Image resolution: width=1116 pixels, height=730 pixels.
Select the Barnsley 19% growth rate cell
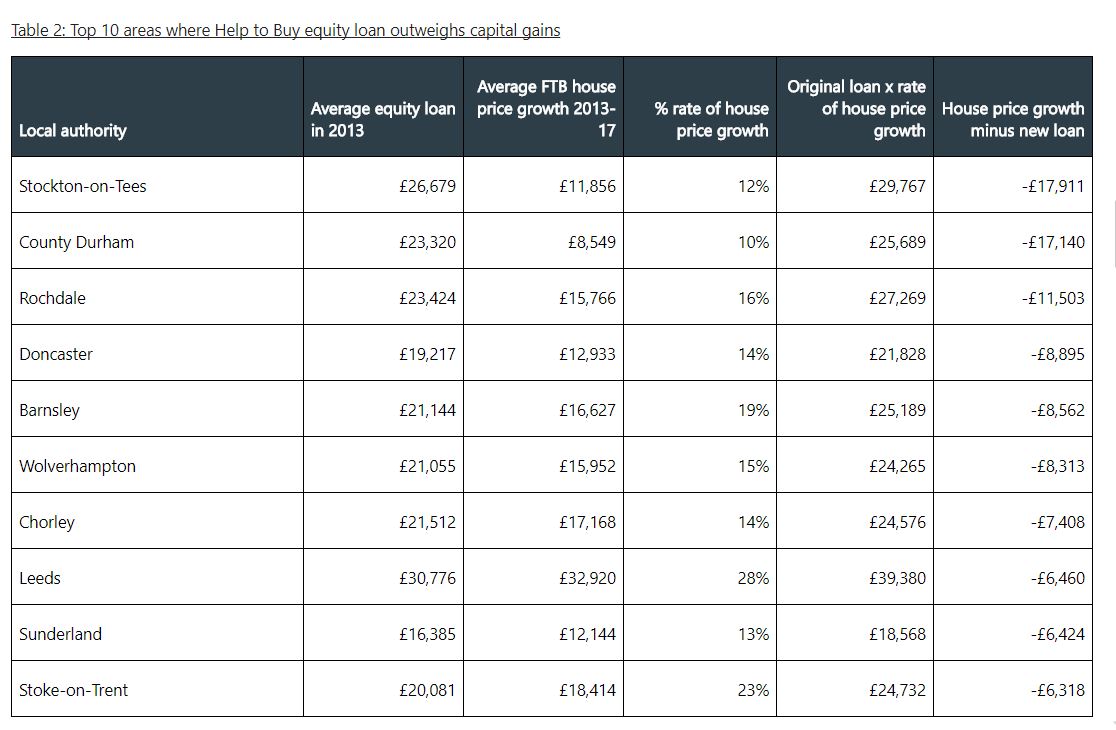[753, 410]
